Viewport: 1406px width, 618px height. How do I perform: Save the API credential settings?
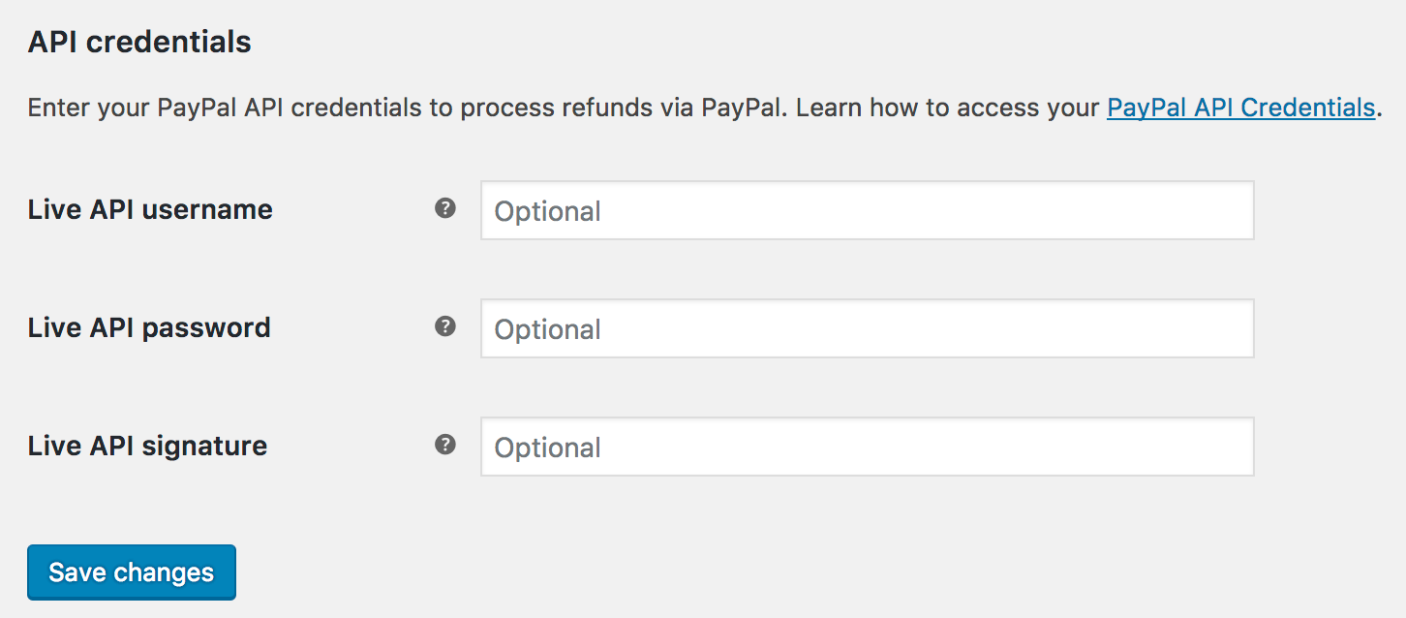131,572
